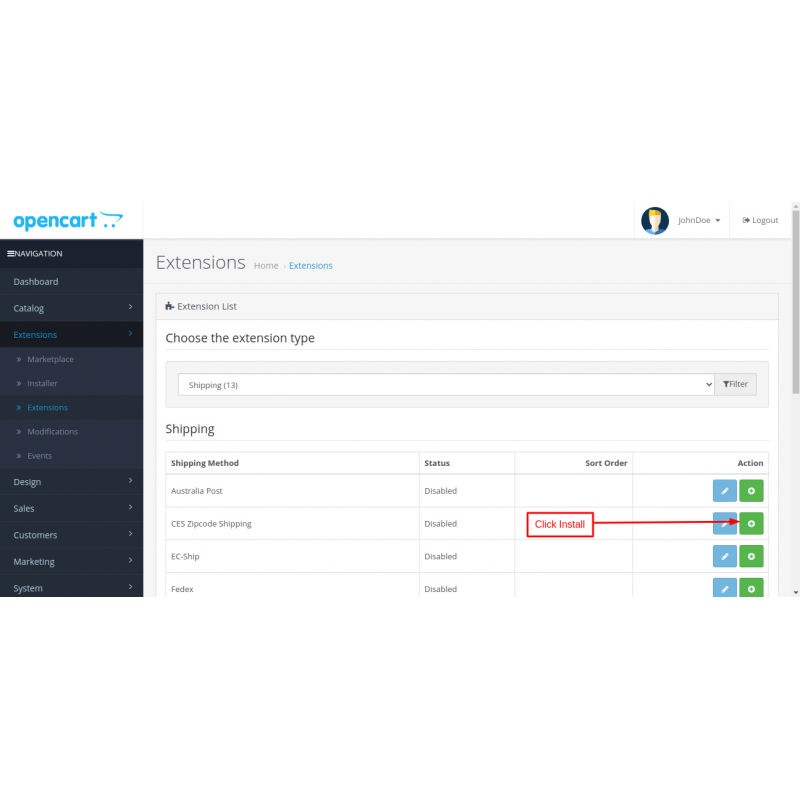Select Modifications in the sidebar
The width and height of the screenshot is (800, 800).
[57, 431]
